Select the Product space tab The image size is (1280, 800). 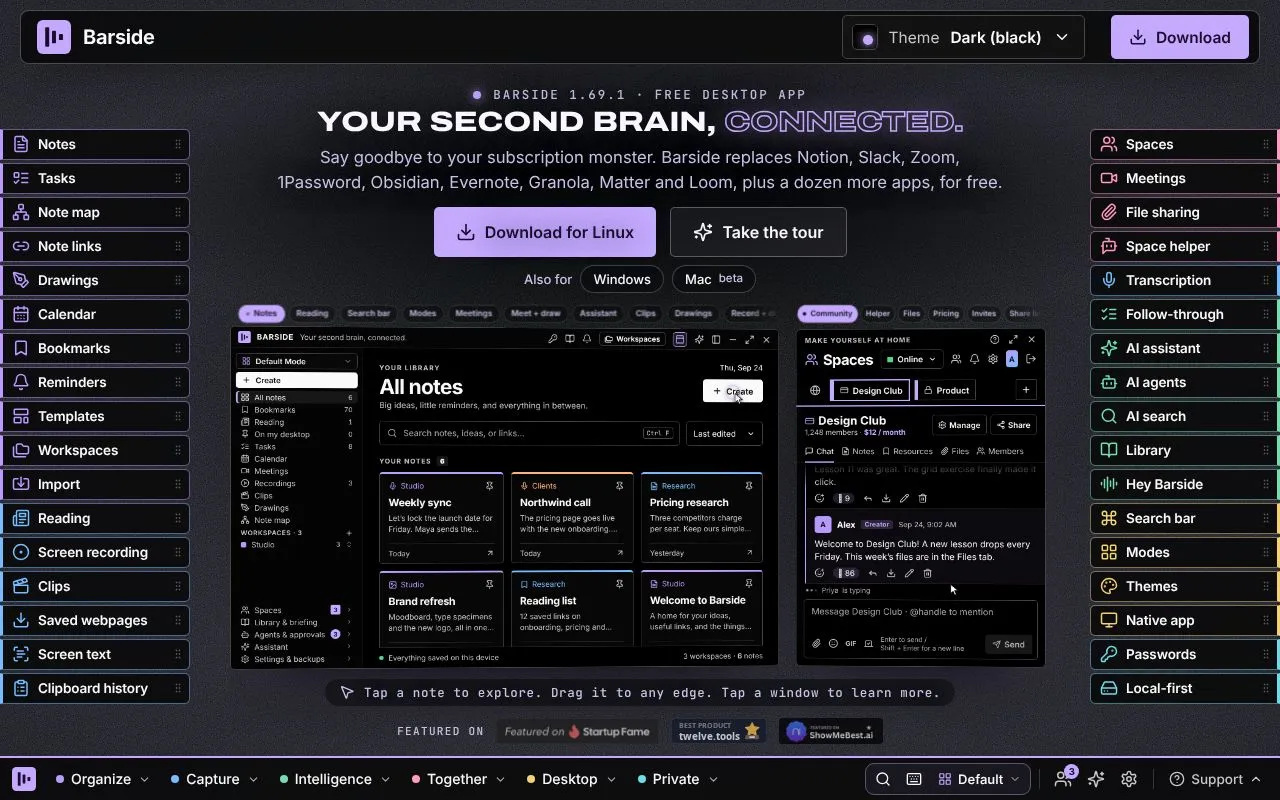coord(946,390)
